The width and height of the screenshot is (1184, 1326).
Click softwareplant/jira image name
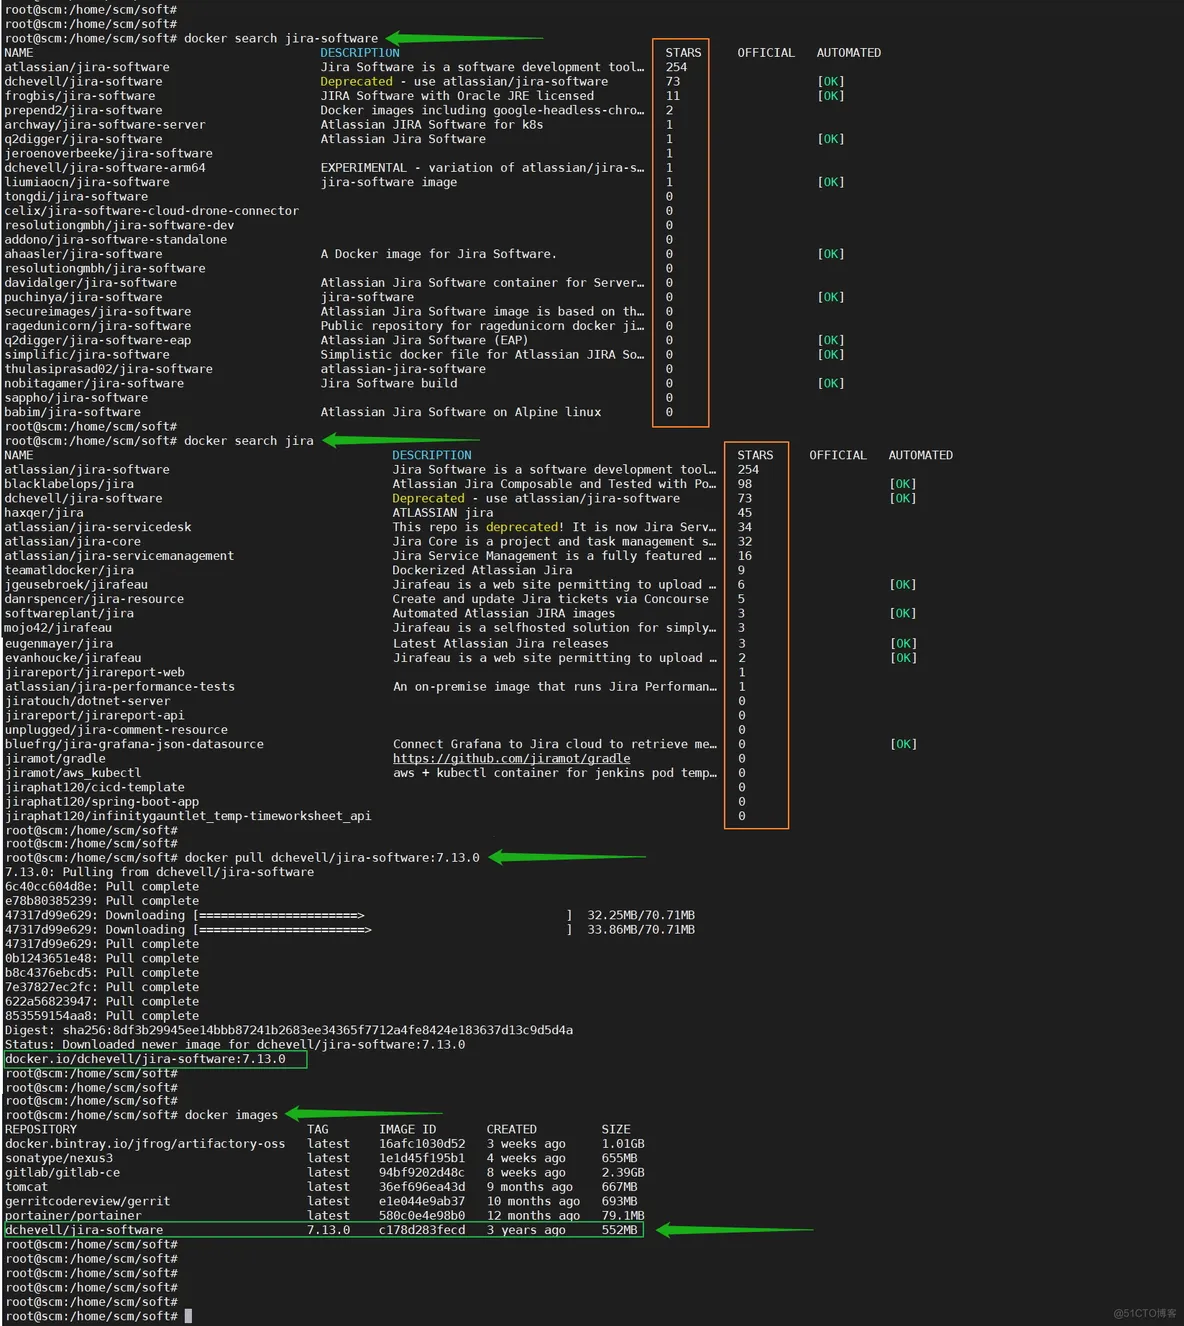[x=69, y=613]
